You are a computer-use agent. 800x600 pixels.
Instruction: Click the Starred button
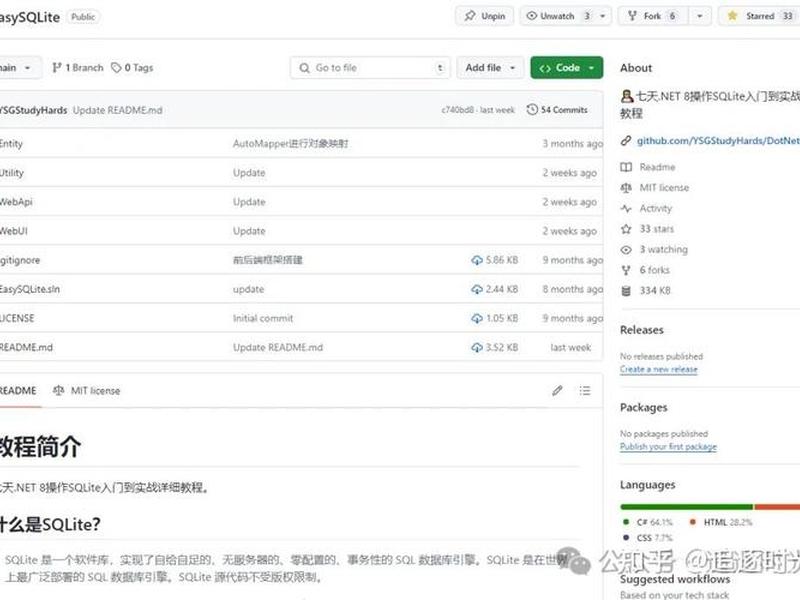759,16
